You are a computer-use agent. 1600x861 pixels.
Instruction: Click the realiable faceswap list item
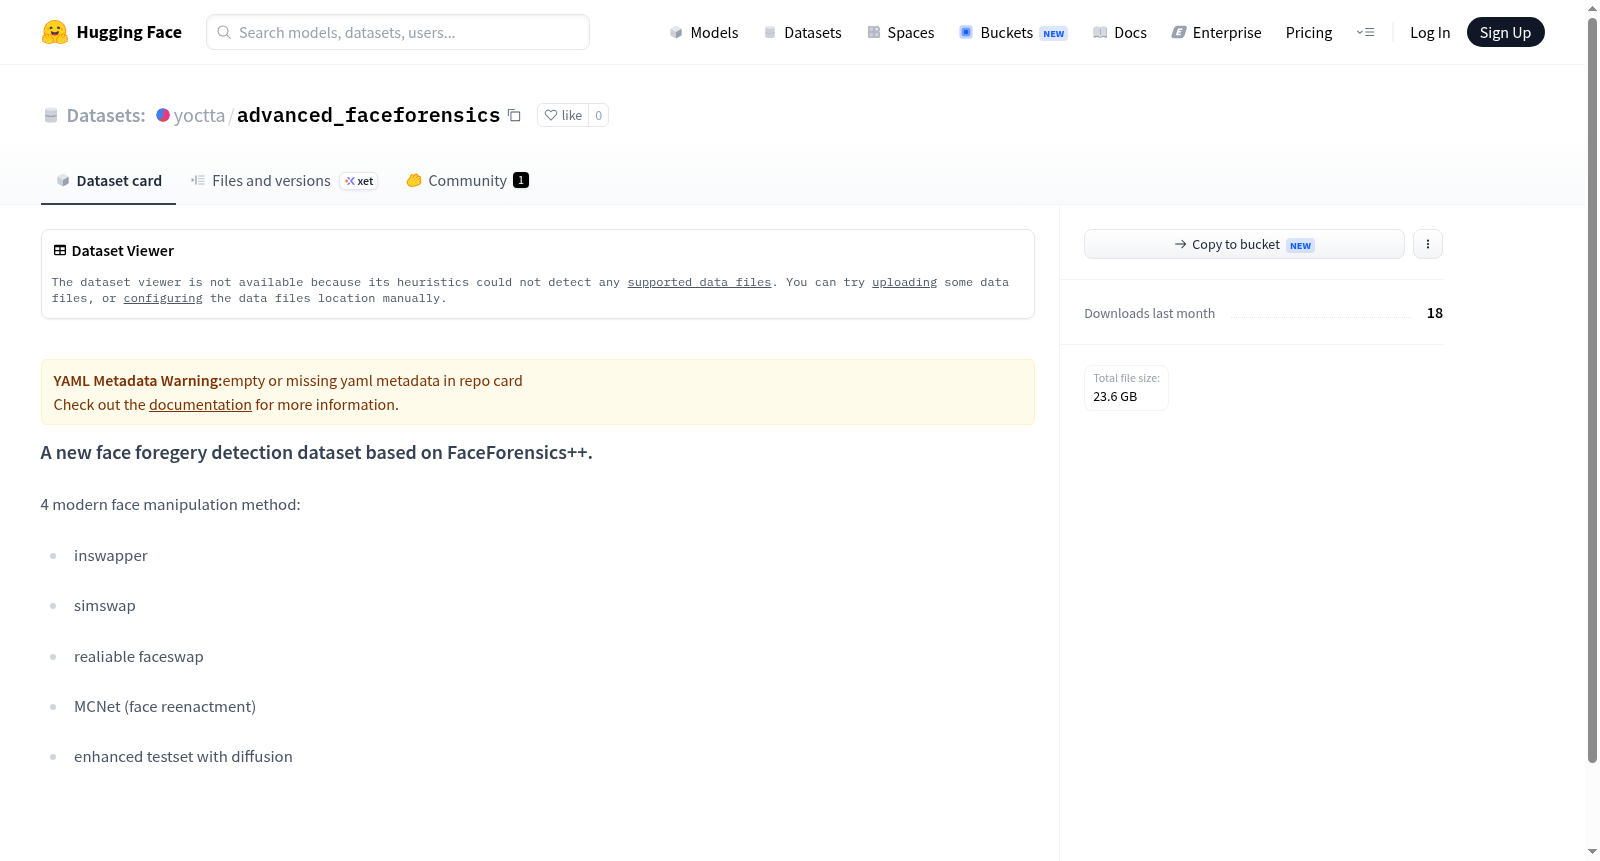pyautogui.click(x=139, y=657)
